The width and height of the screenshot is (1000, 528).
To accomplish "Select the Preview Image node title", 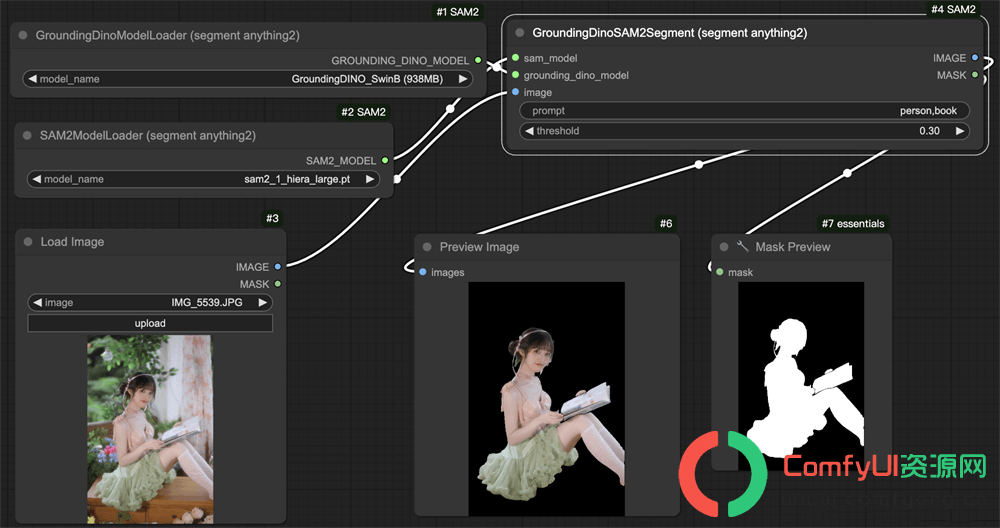I will tap(479, 247).
